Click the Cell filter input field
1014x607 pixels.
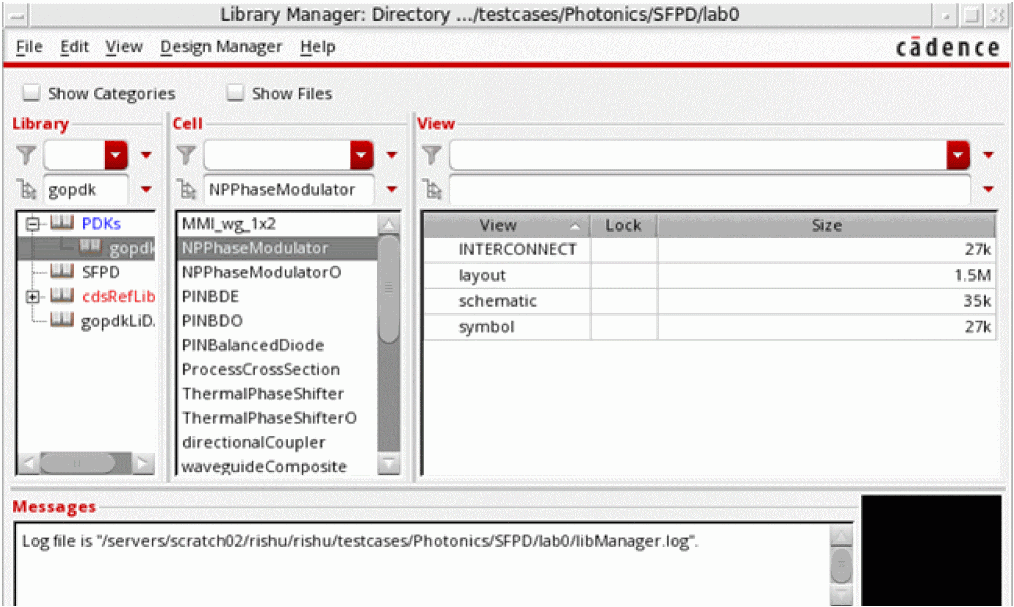(x=277, y=155)
